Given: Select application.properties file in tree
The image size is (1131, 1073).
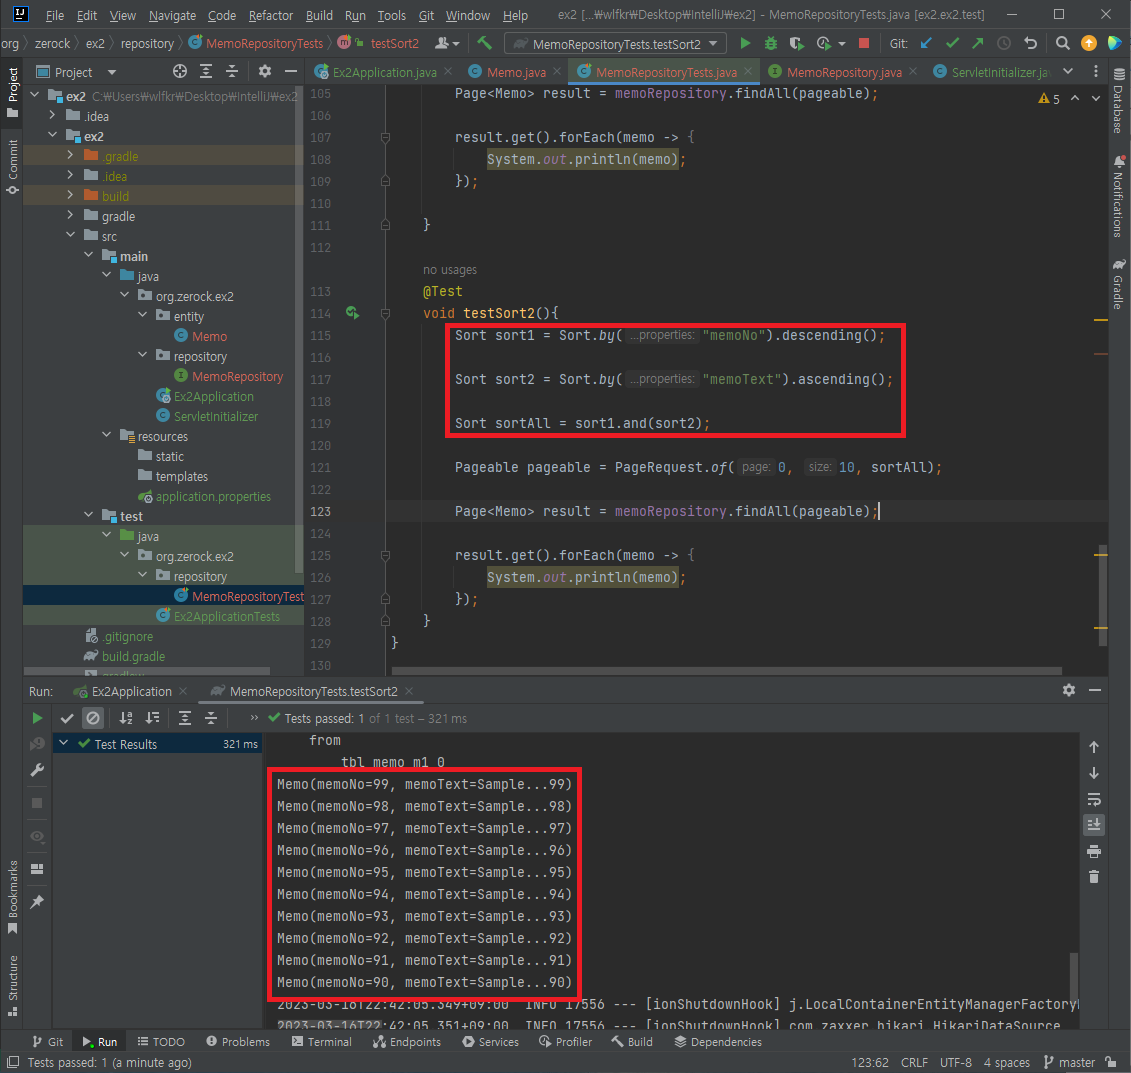Looking at the screenshot, I should coord(213,496).
